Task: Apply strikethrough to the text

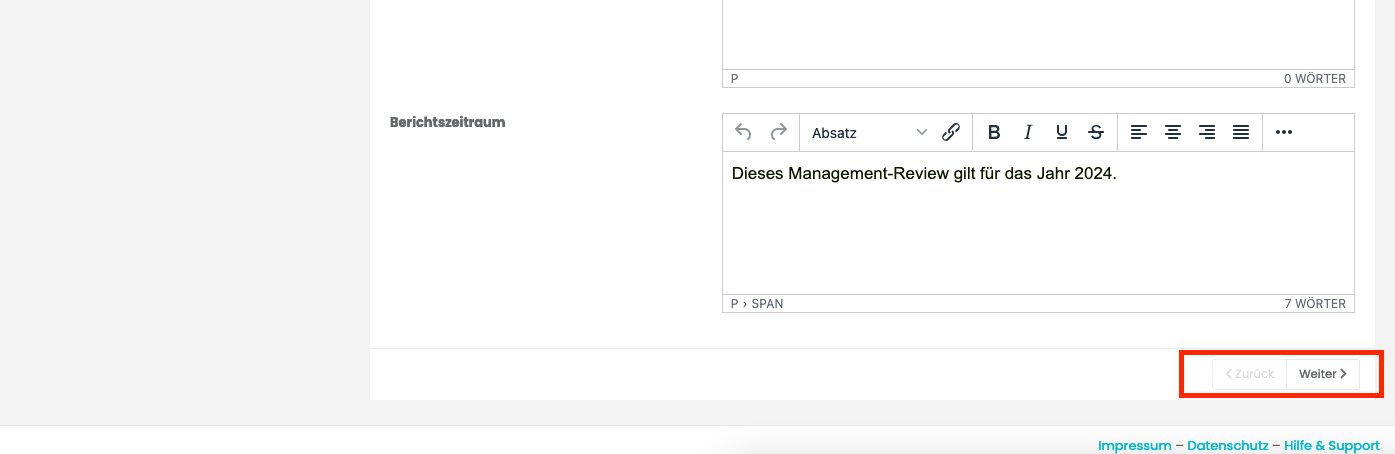Action: (x=1096, y=132)
